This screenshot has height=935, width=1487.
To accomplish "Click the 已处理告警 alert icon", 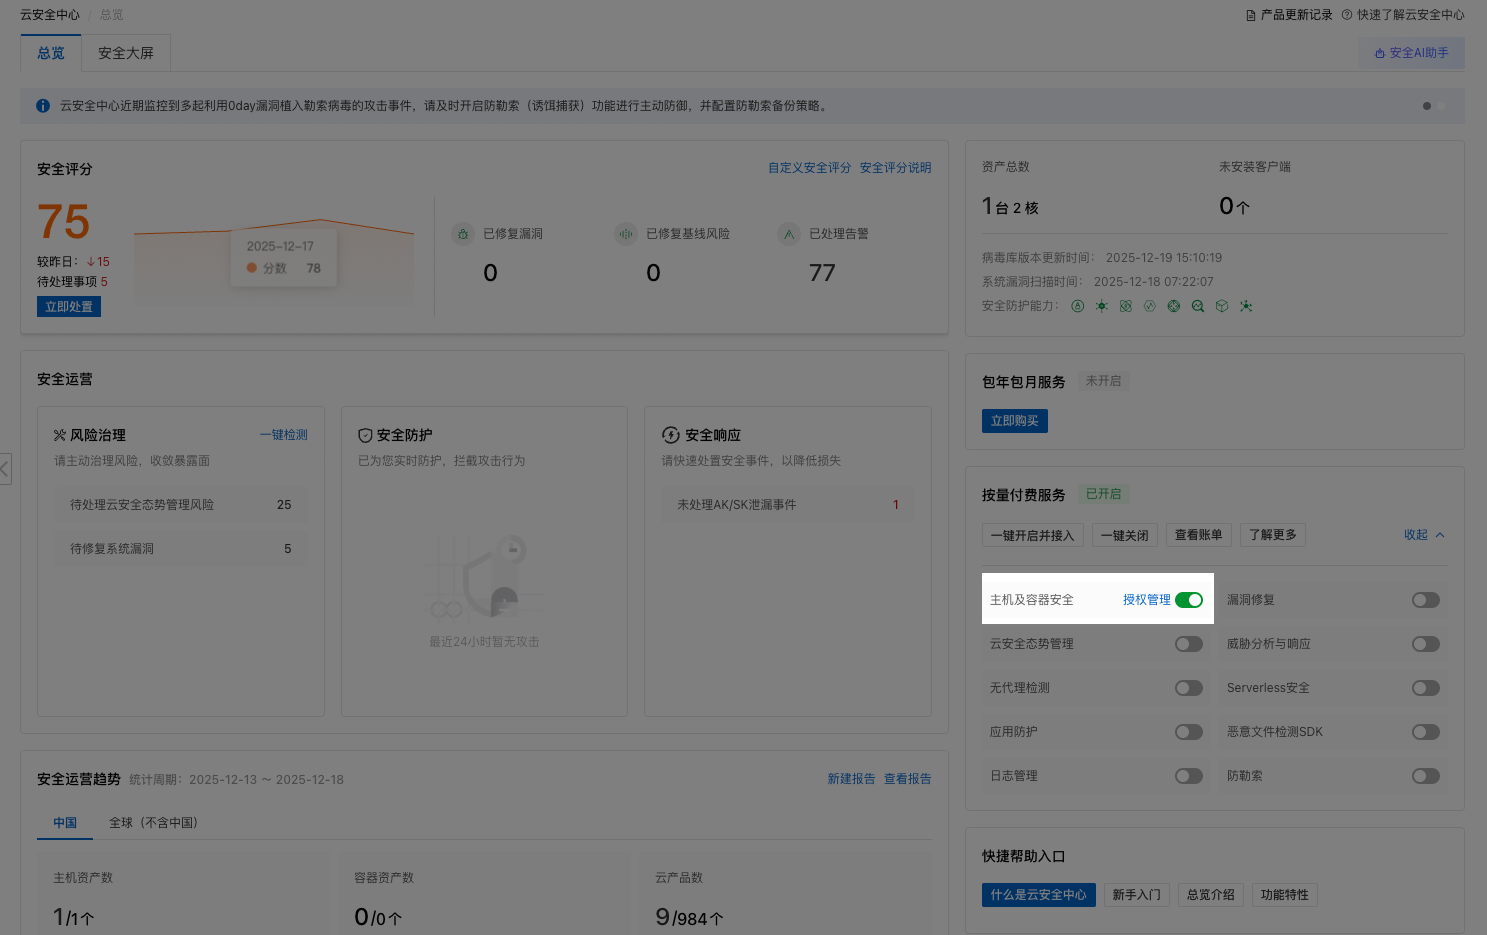I will (789, 234).
